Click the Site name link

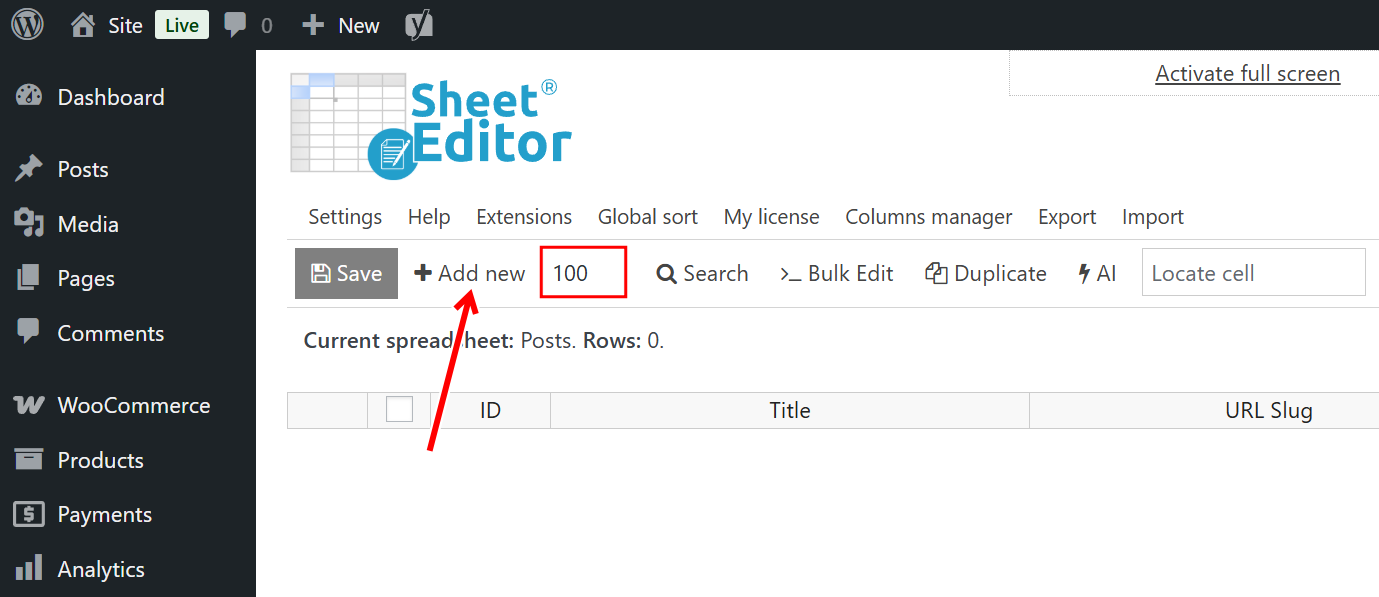pos(126,25)
